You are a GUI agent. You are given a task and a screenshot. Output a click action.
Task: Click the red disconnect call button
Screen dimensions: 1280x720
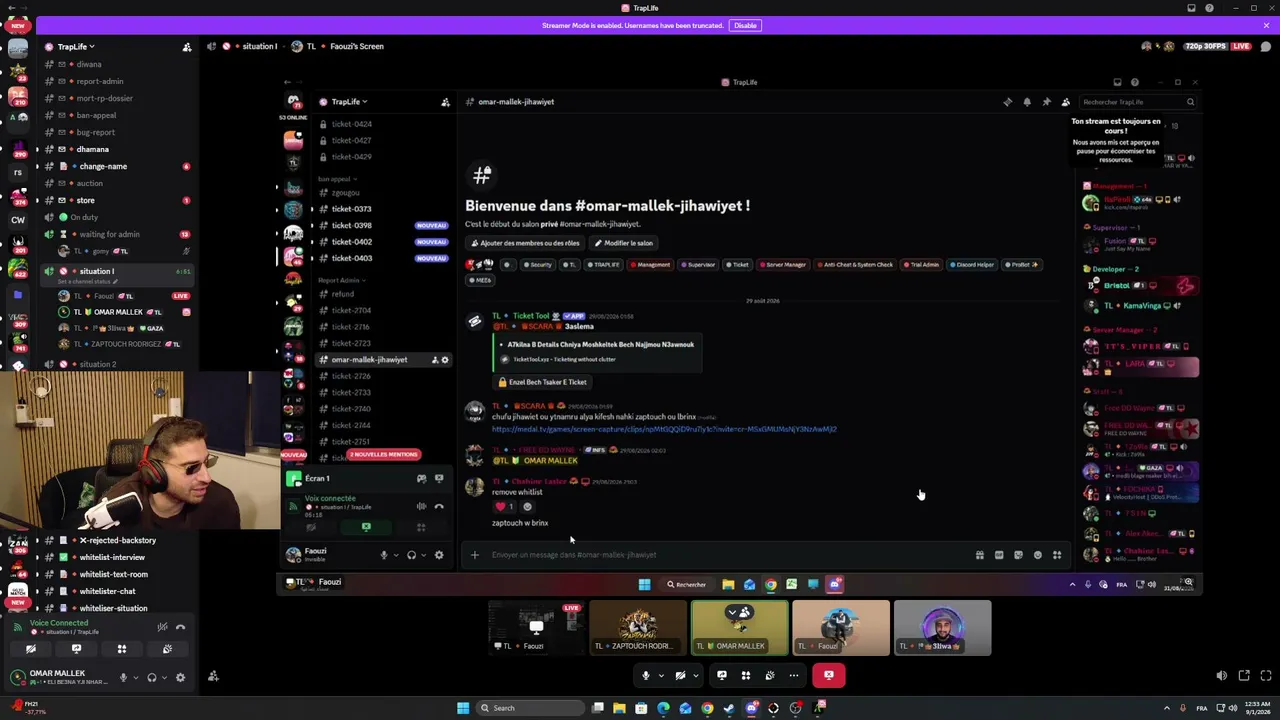[x=828, y=676]
